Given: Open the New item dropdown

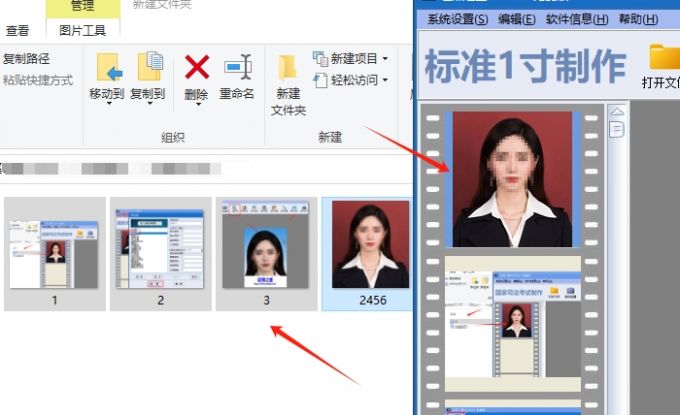Looking at the screenshot, I should tap(350, 59).
